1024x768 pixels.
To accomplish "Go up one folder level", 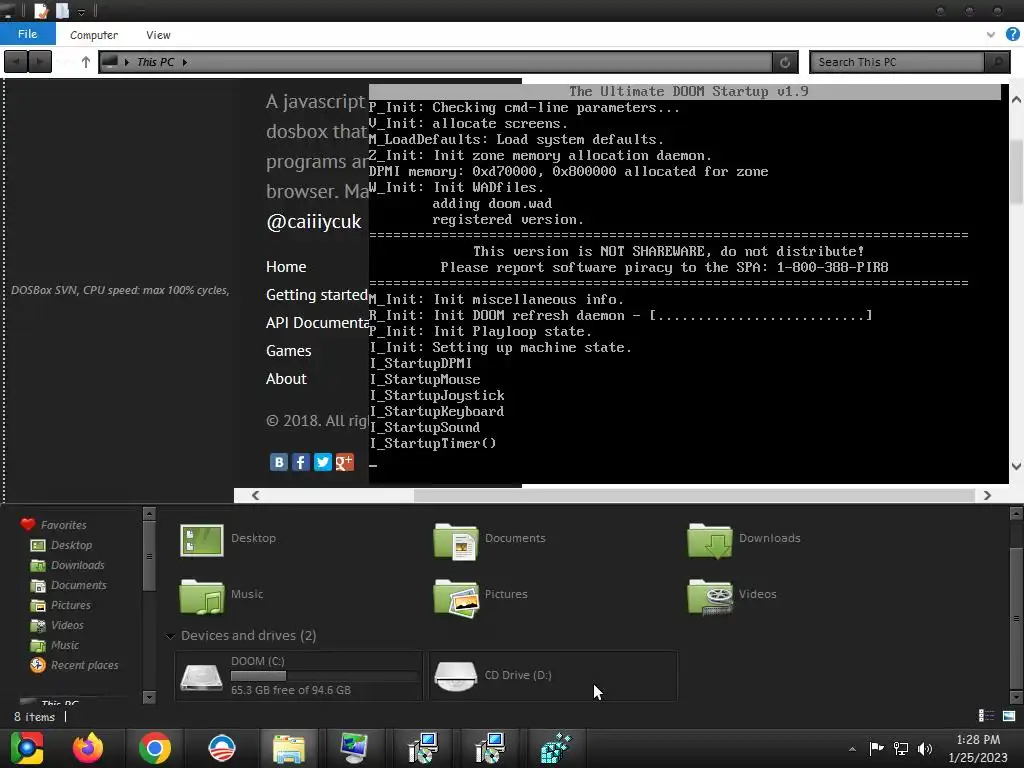I will (x=86, y=62).
